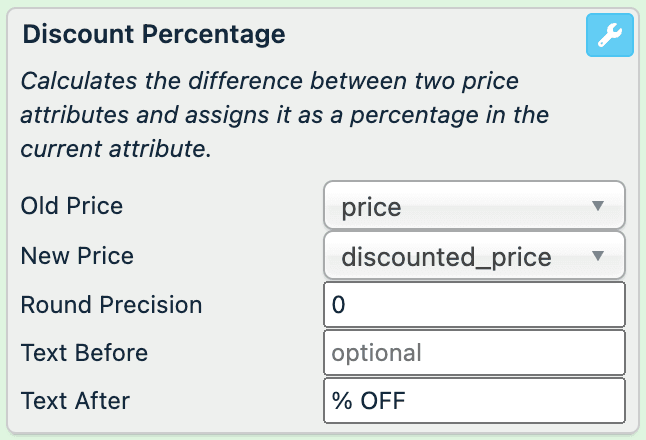Click the "price" selected value
Viewport: 646px width, 440px height.
[x=371, y=207]
